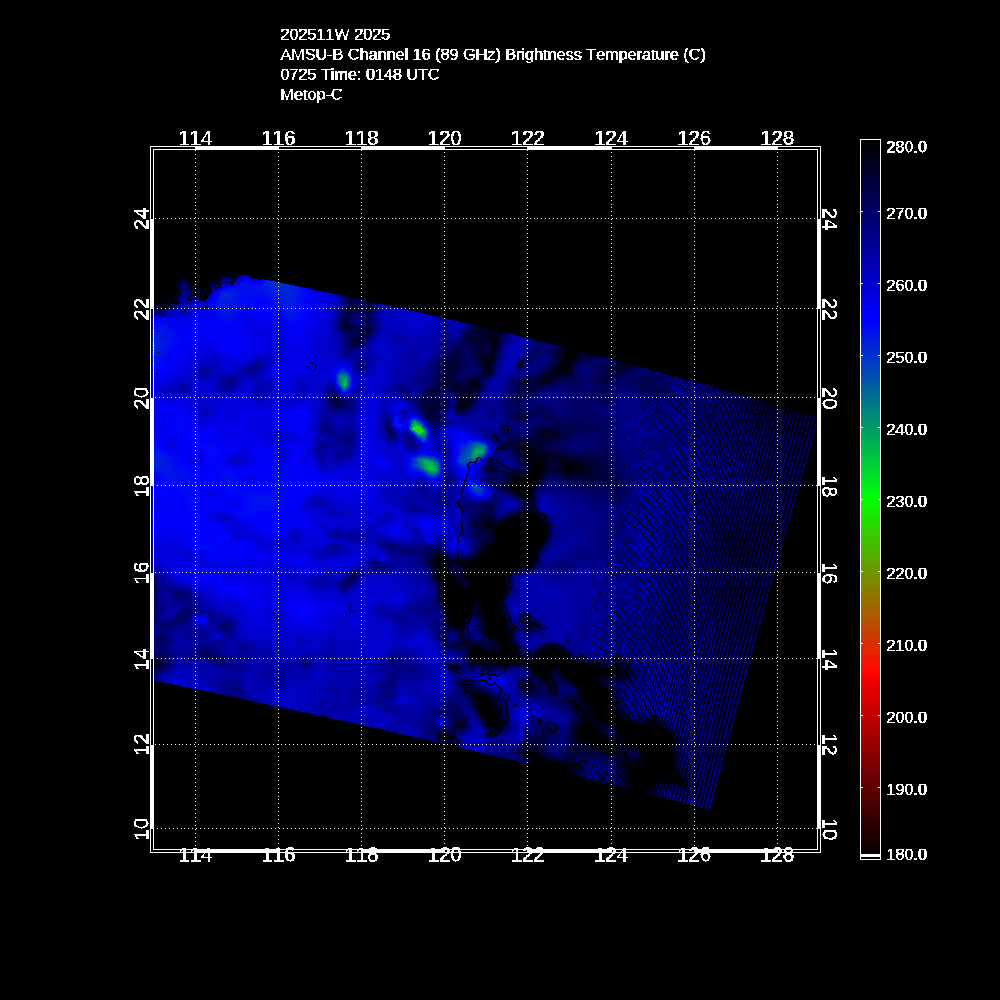Click the top-axis longitude label '128'
Screen dimensions: 1000x1000
[777, 138]
